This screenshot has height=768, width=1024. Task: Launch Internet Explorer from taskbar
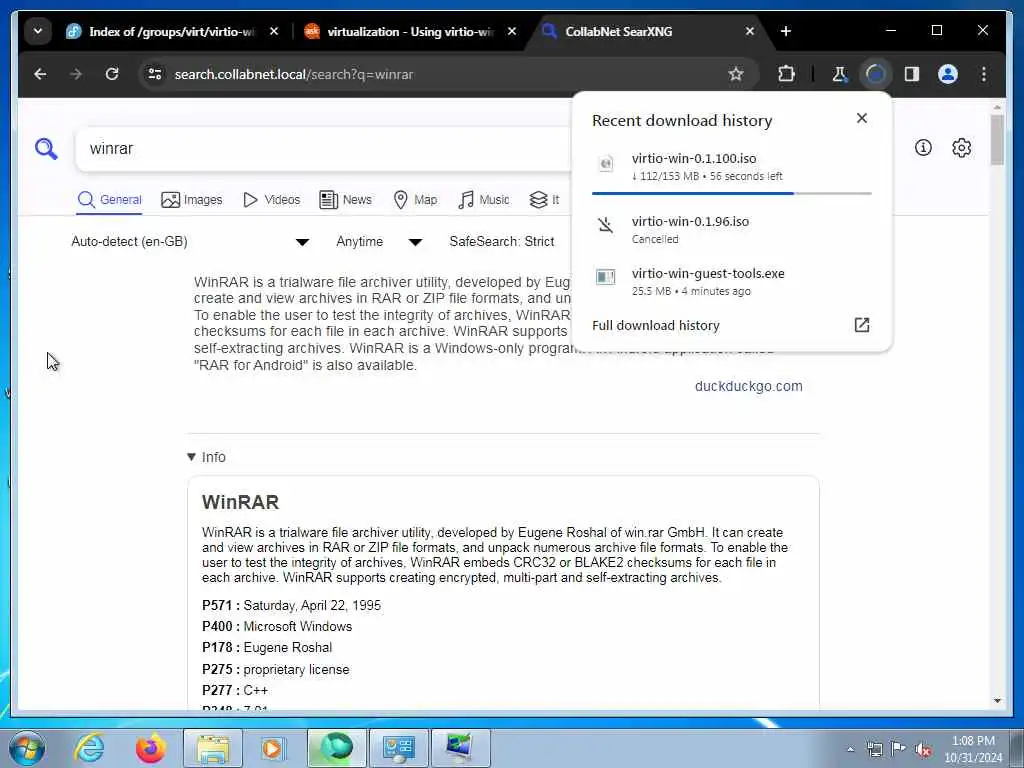[89, 748]
